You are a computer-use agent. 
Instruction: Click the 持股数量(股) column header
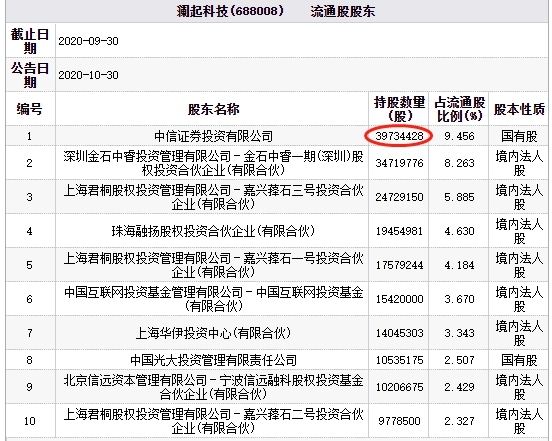(x=399, y=109)
